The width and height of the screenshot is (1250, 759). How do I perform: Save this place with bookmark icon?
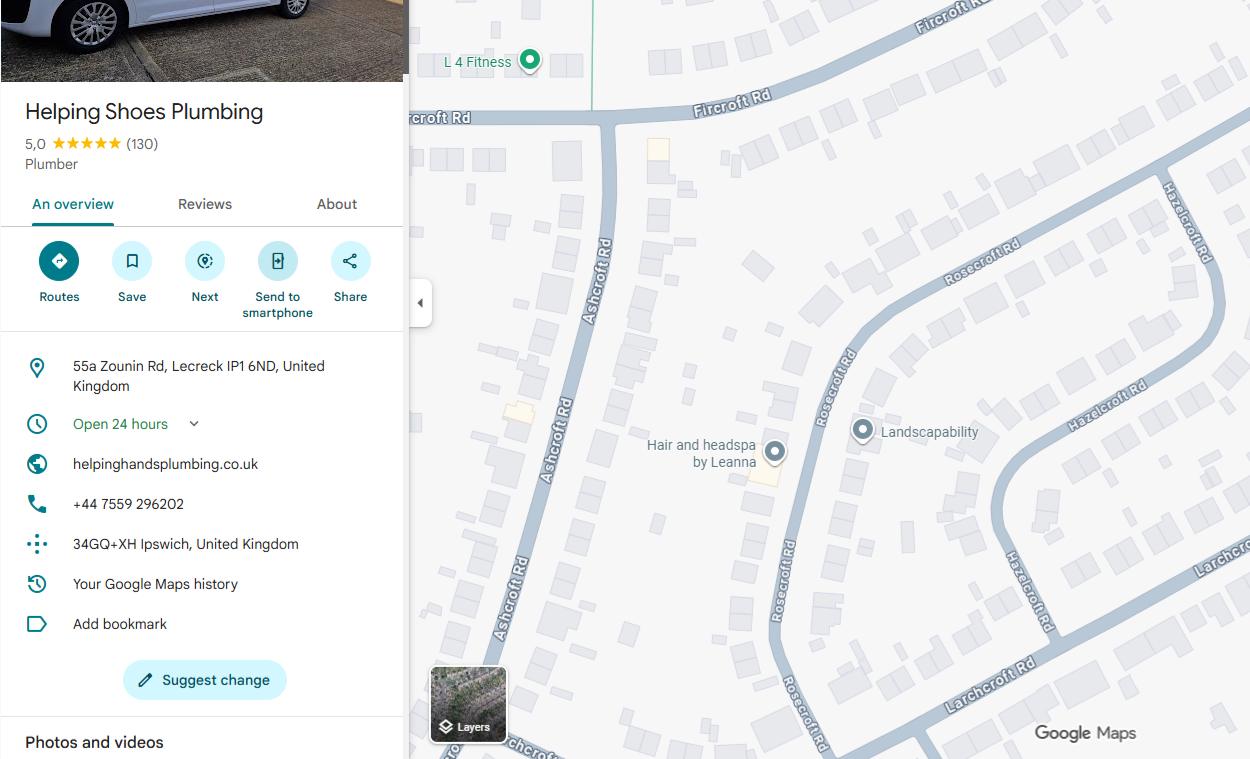pyautogui.click(x=132, y=261)
